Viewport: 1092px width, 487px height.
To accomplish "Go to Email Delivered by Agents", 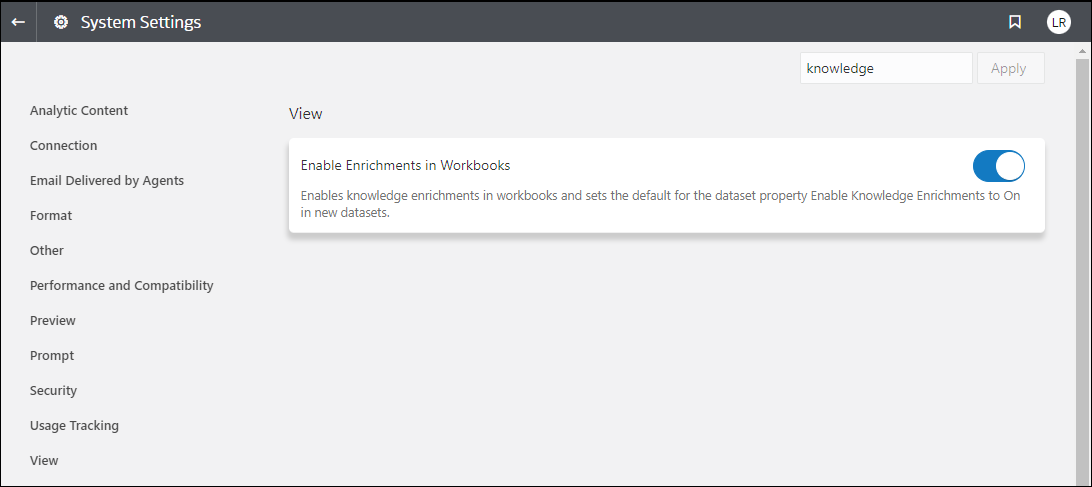I will [x=107, y=180].
